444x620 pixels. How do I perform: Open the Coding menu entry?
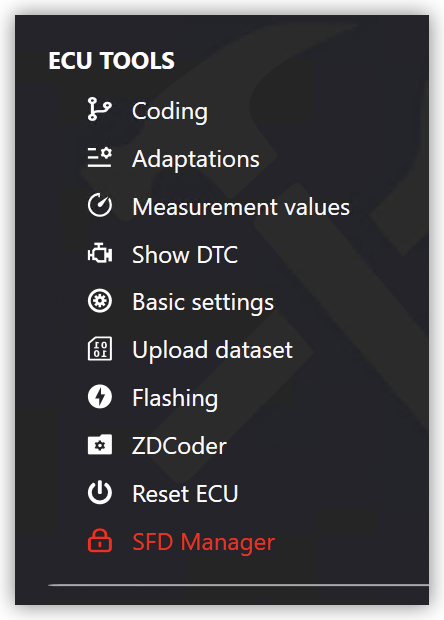point(170,111)
